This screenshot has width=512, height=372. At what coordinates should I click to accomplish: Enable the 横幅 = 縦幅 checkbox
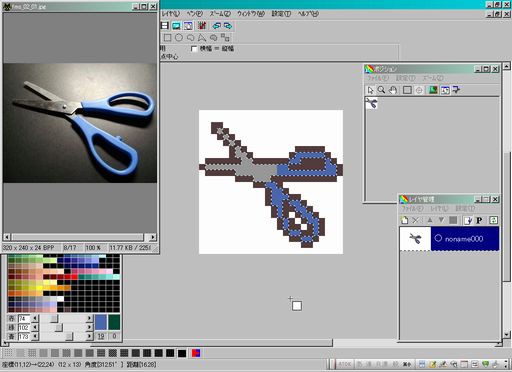(x=194, y=49)
